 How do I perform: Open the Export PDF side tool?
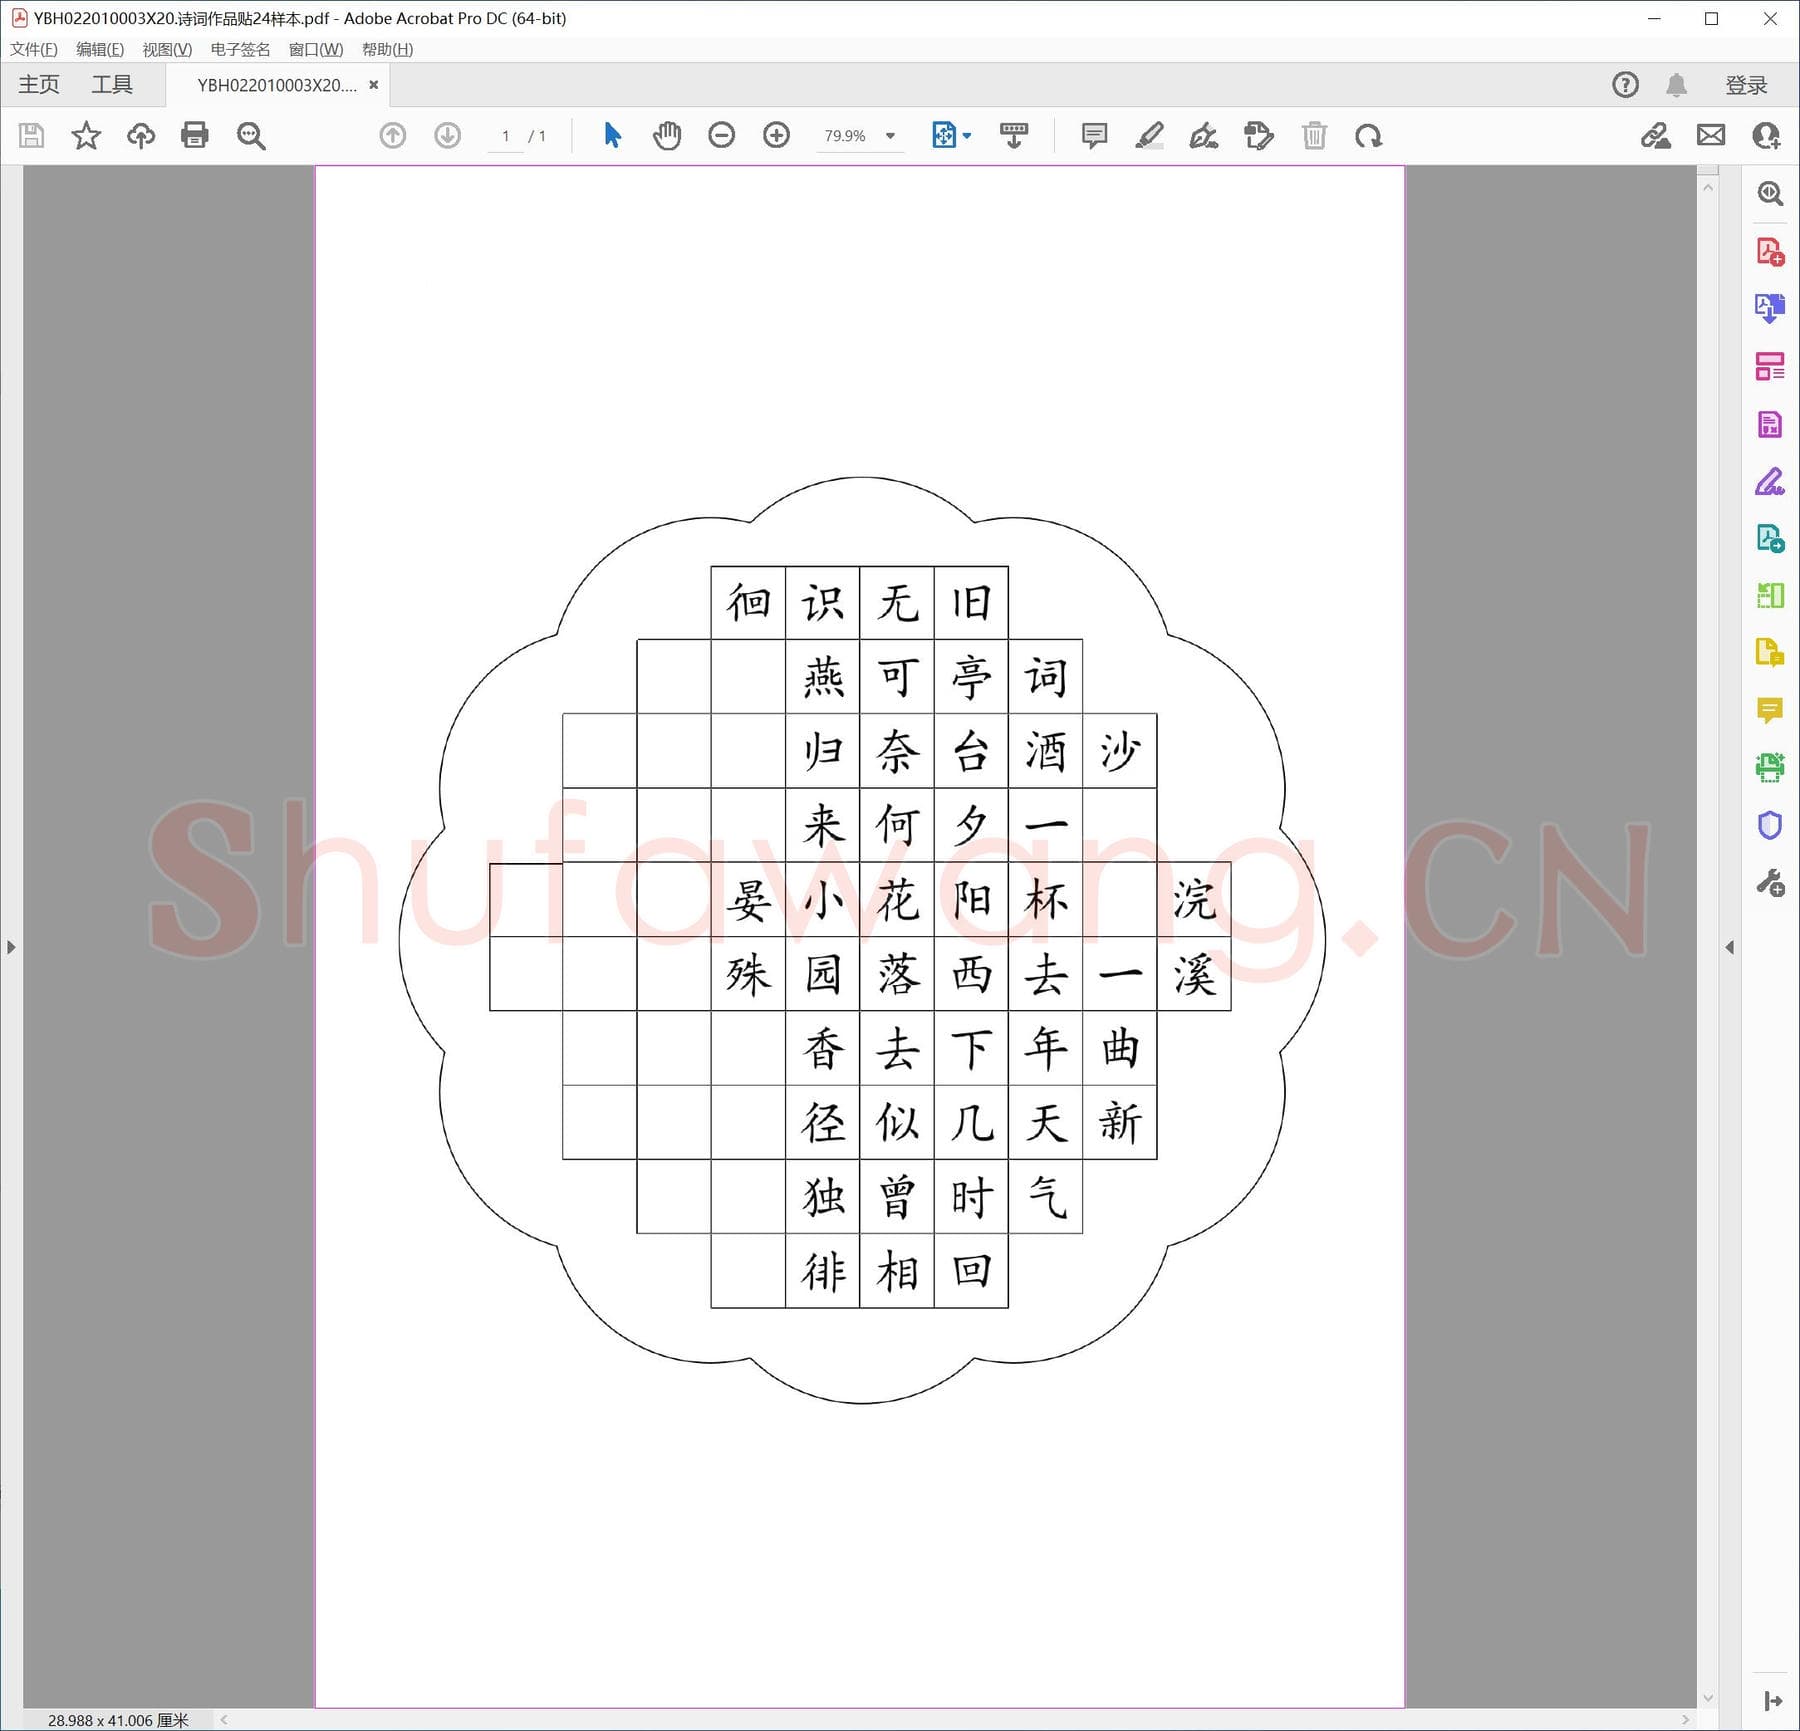point(1770,308)
